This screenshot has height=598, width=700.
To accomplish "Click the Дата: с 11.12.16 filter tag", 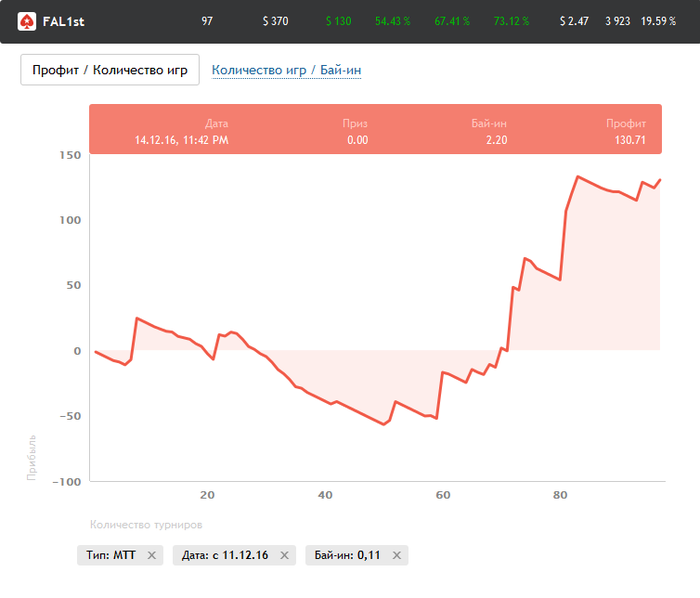I will [234, 555].
